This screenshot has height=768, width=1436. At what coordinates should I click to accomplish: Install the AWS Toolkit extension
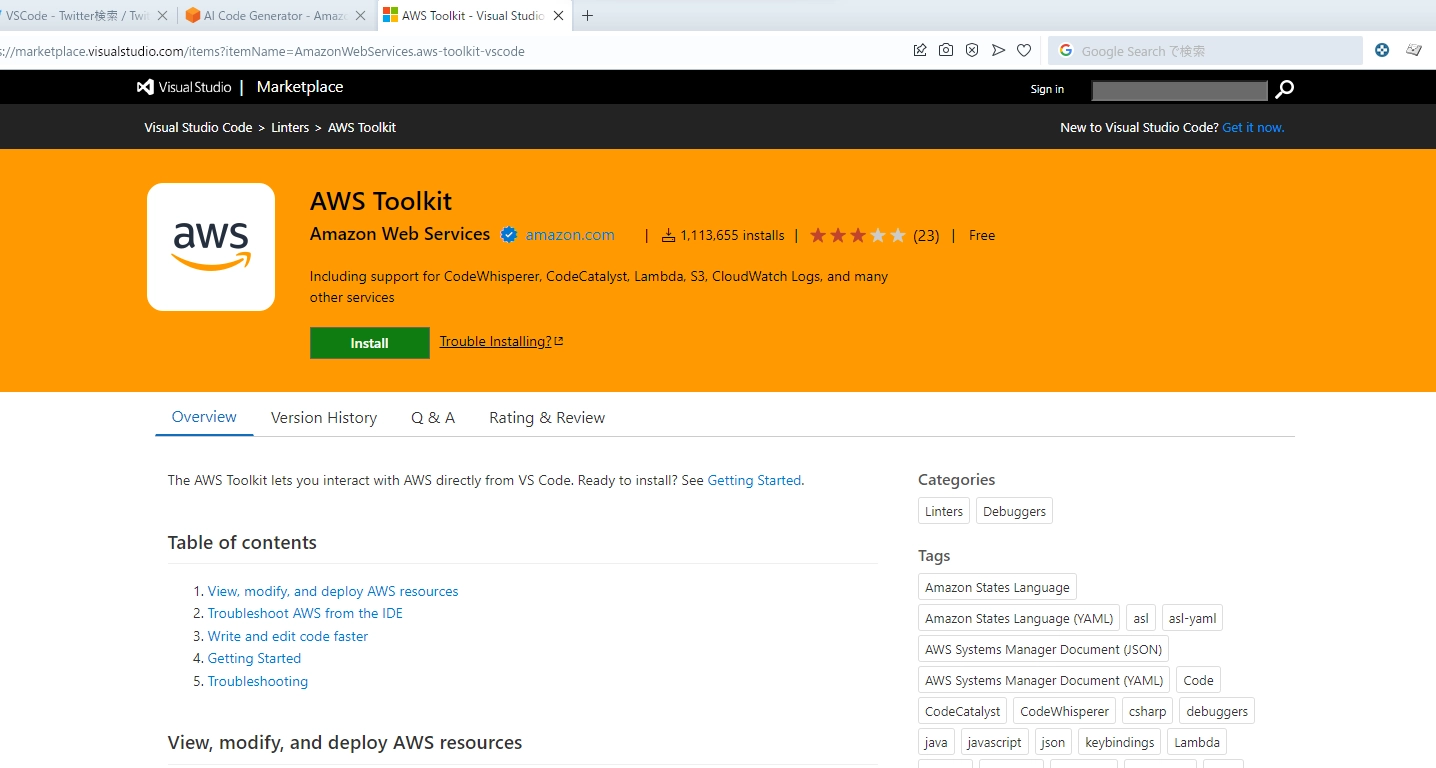pos(369,342)
